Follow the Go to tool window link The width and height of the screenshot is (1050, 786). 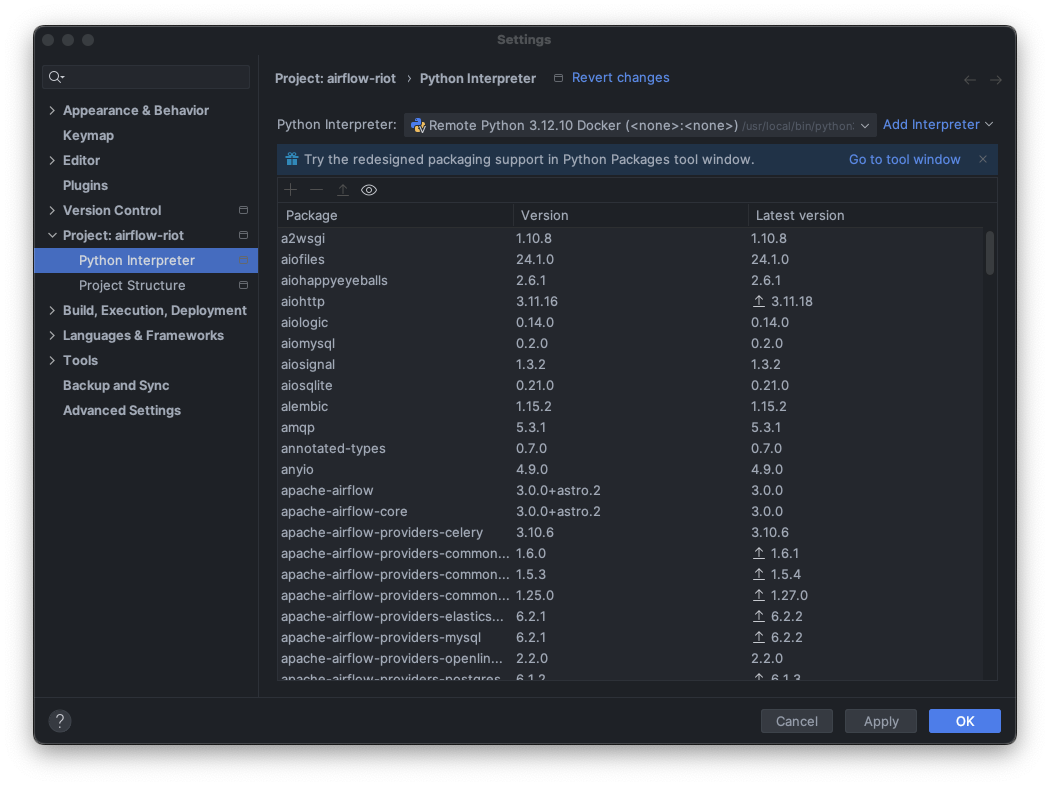tap(904, 159)
